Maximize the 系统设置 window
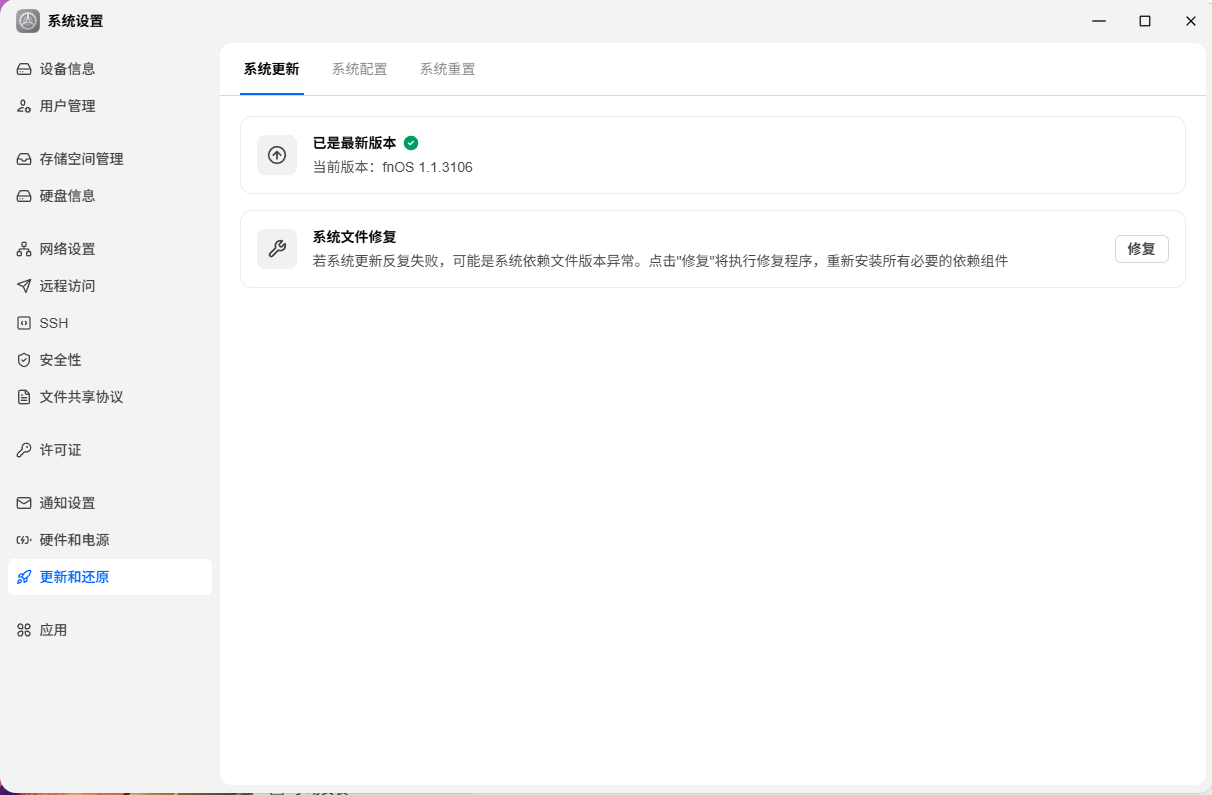The width and height of the screenshot is (1212, 795). [1145, 21]
